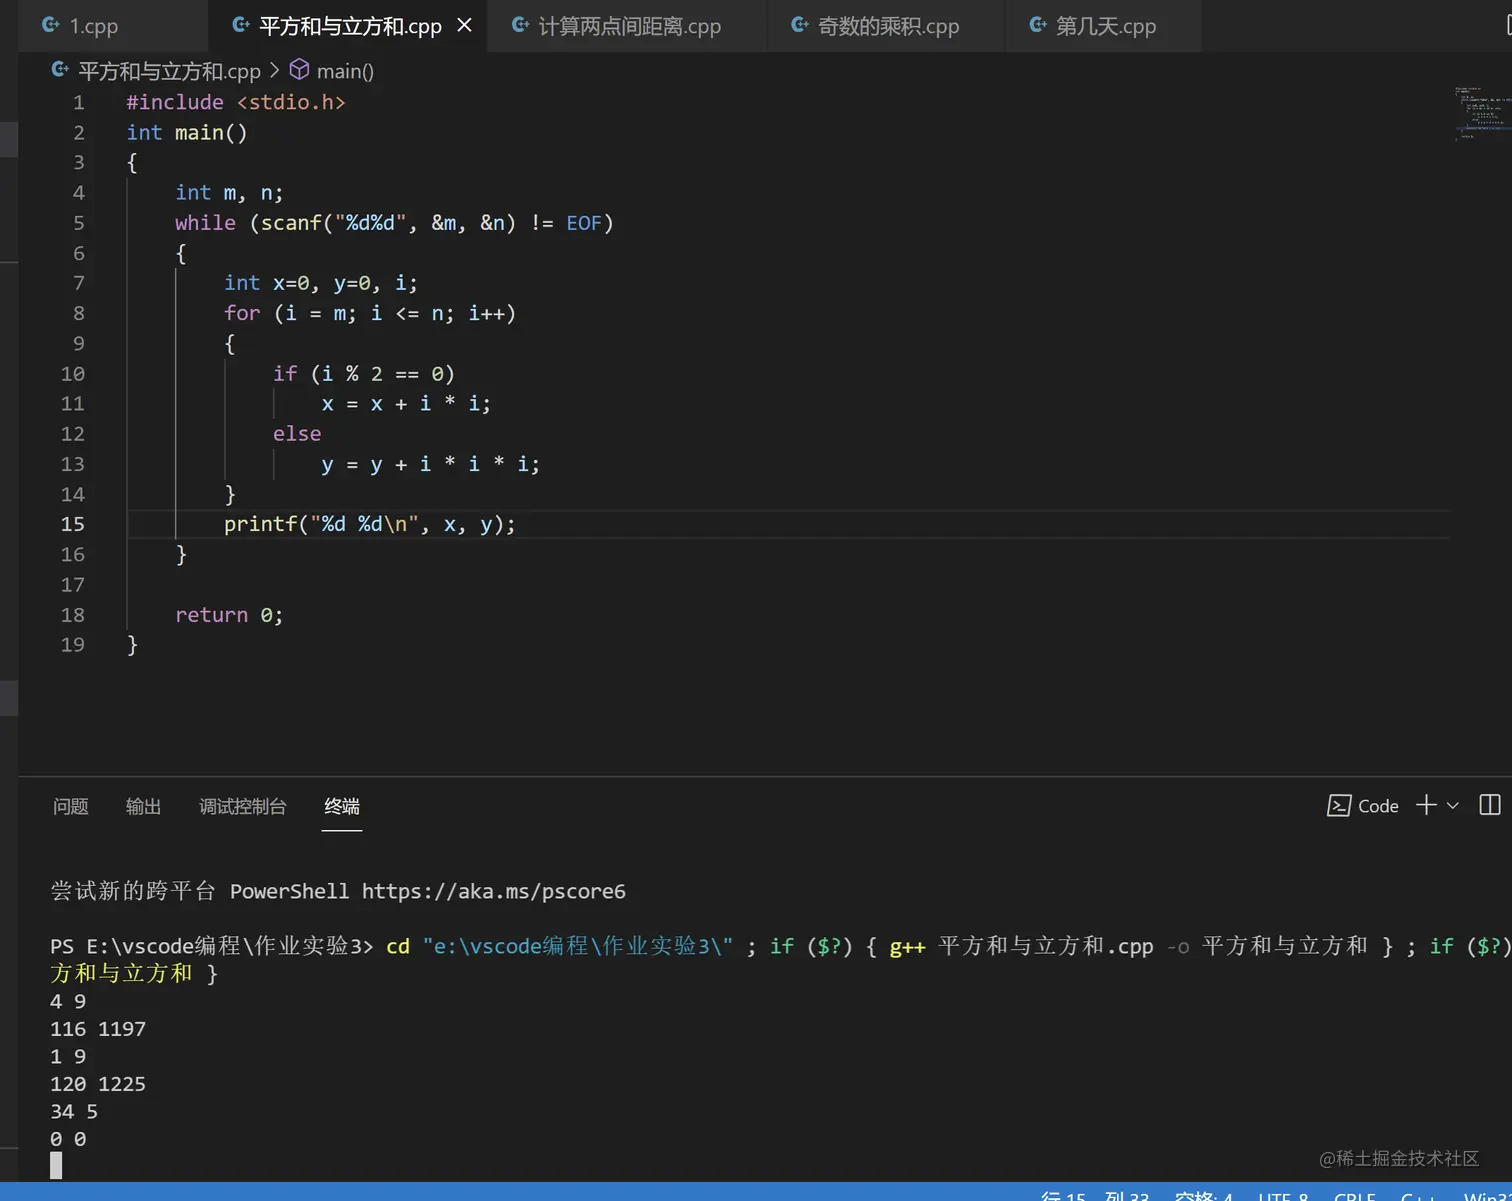Click line number 15 in the gutter

click(x=73, y=524)
